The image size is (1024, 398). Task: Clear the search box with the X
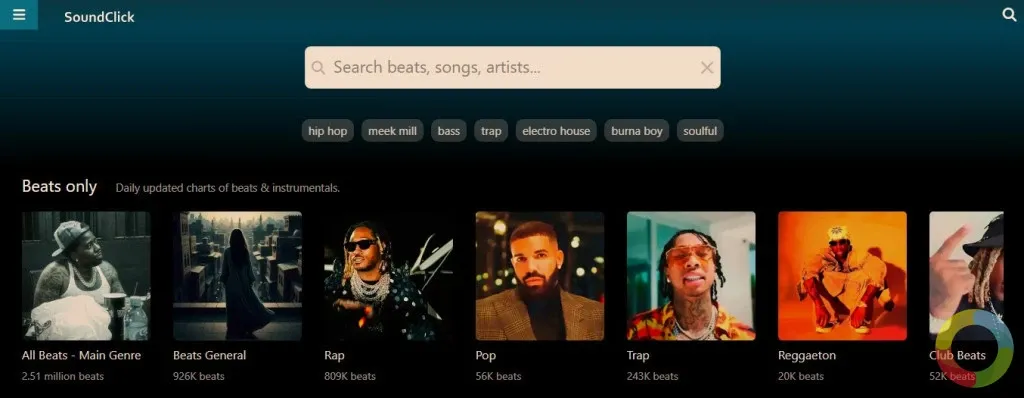click(707, 67)
